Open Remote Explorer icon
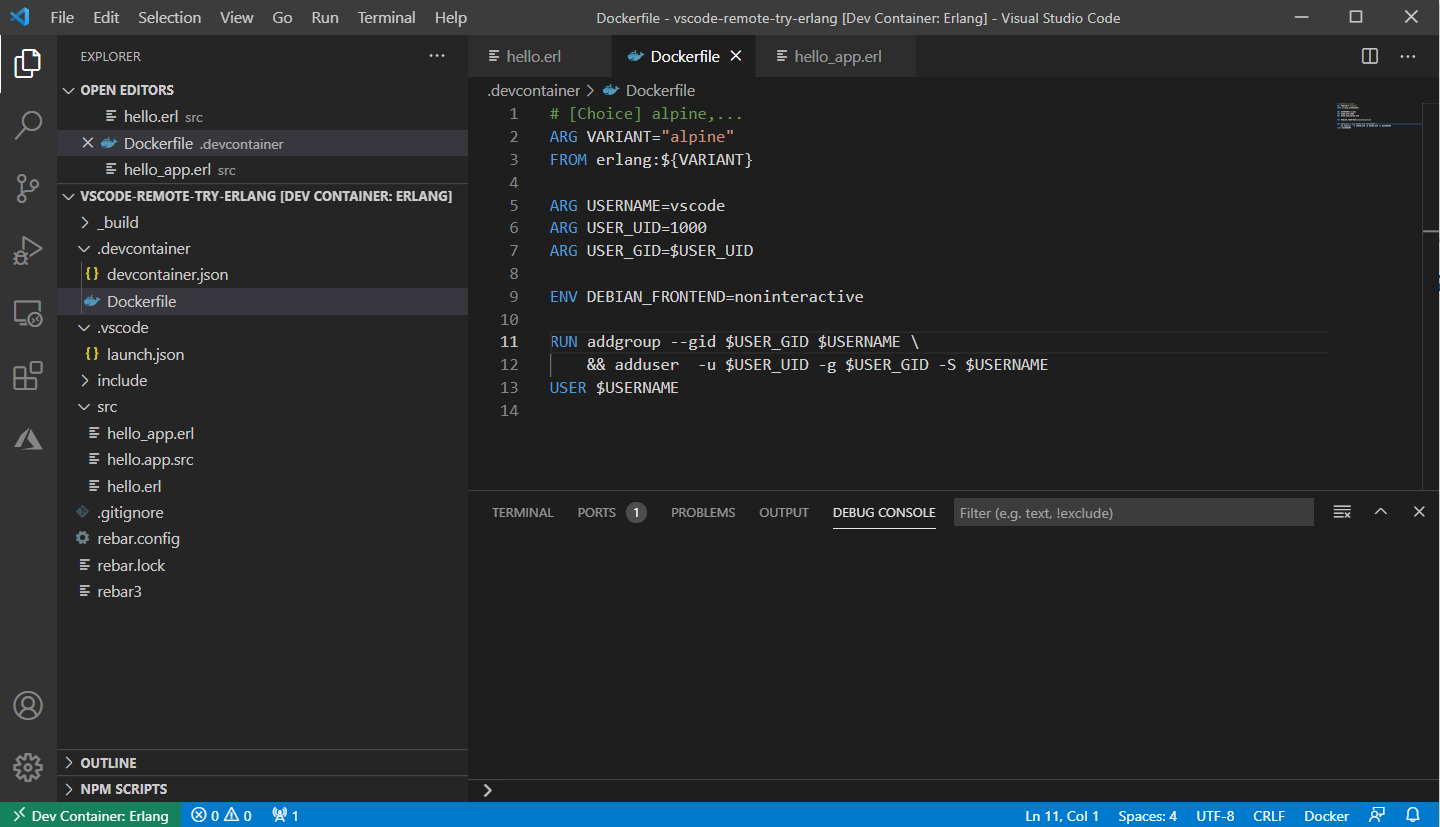 click(28, 313)
